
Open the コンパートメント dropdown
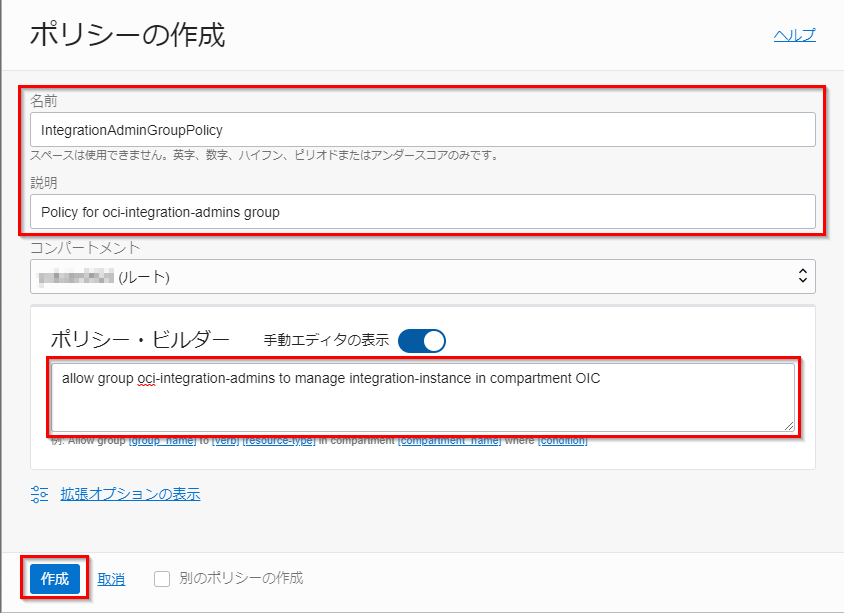point(422,277)
